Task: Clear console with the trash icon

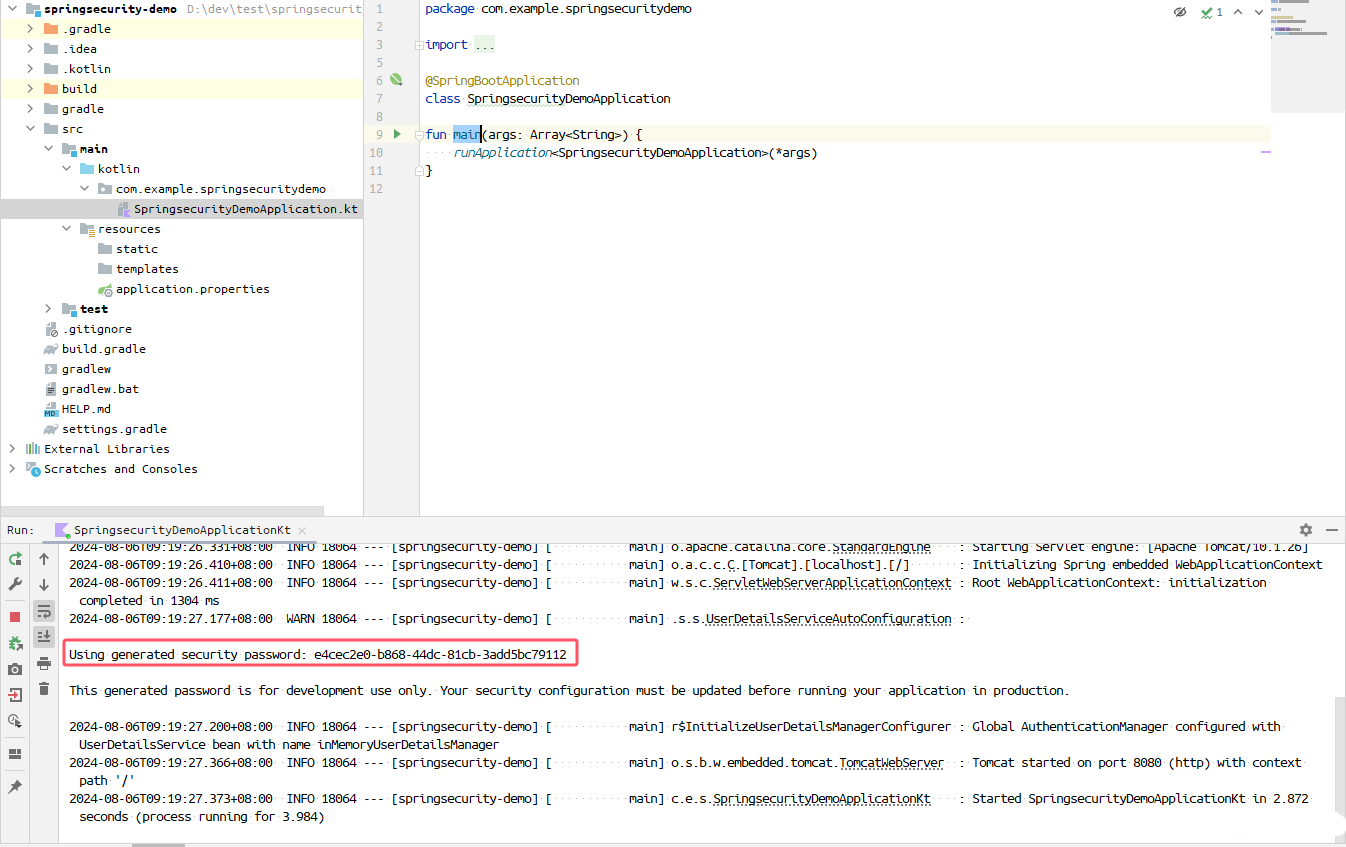Action: (44, 688)
